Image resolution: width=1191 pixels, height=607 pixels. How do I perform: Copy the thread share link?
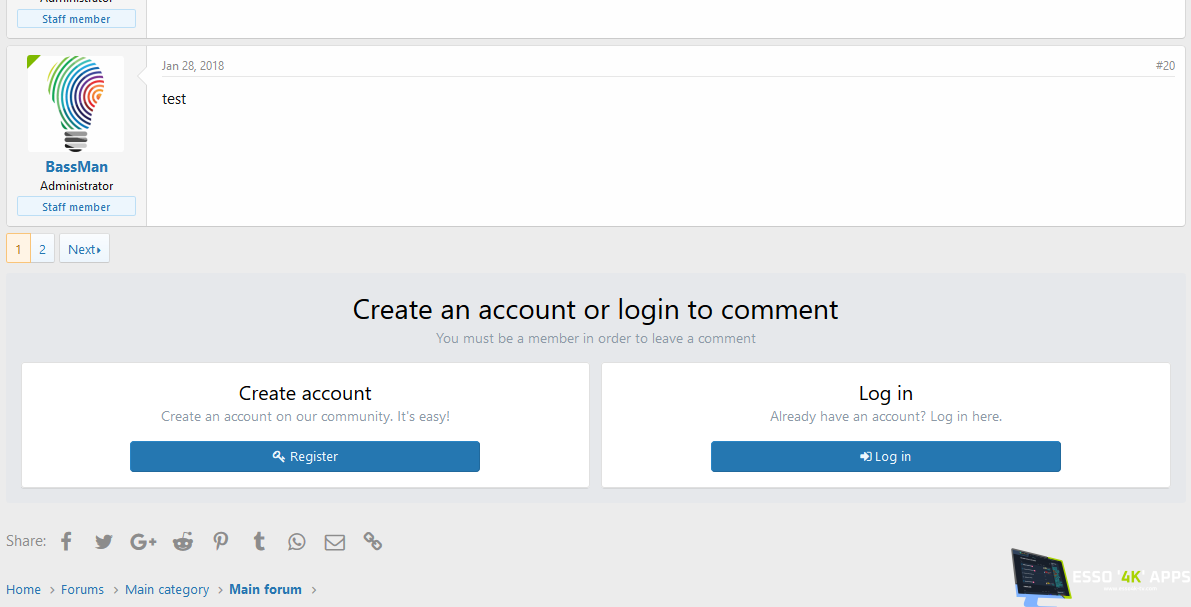click(372, 541)
